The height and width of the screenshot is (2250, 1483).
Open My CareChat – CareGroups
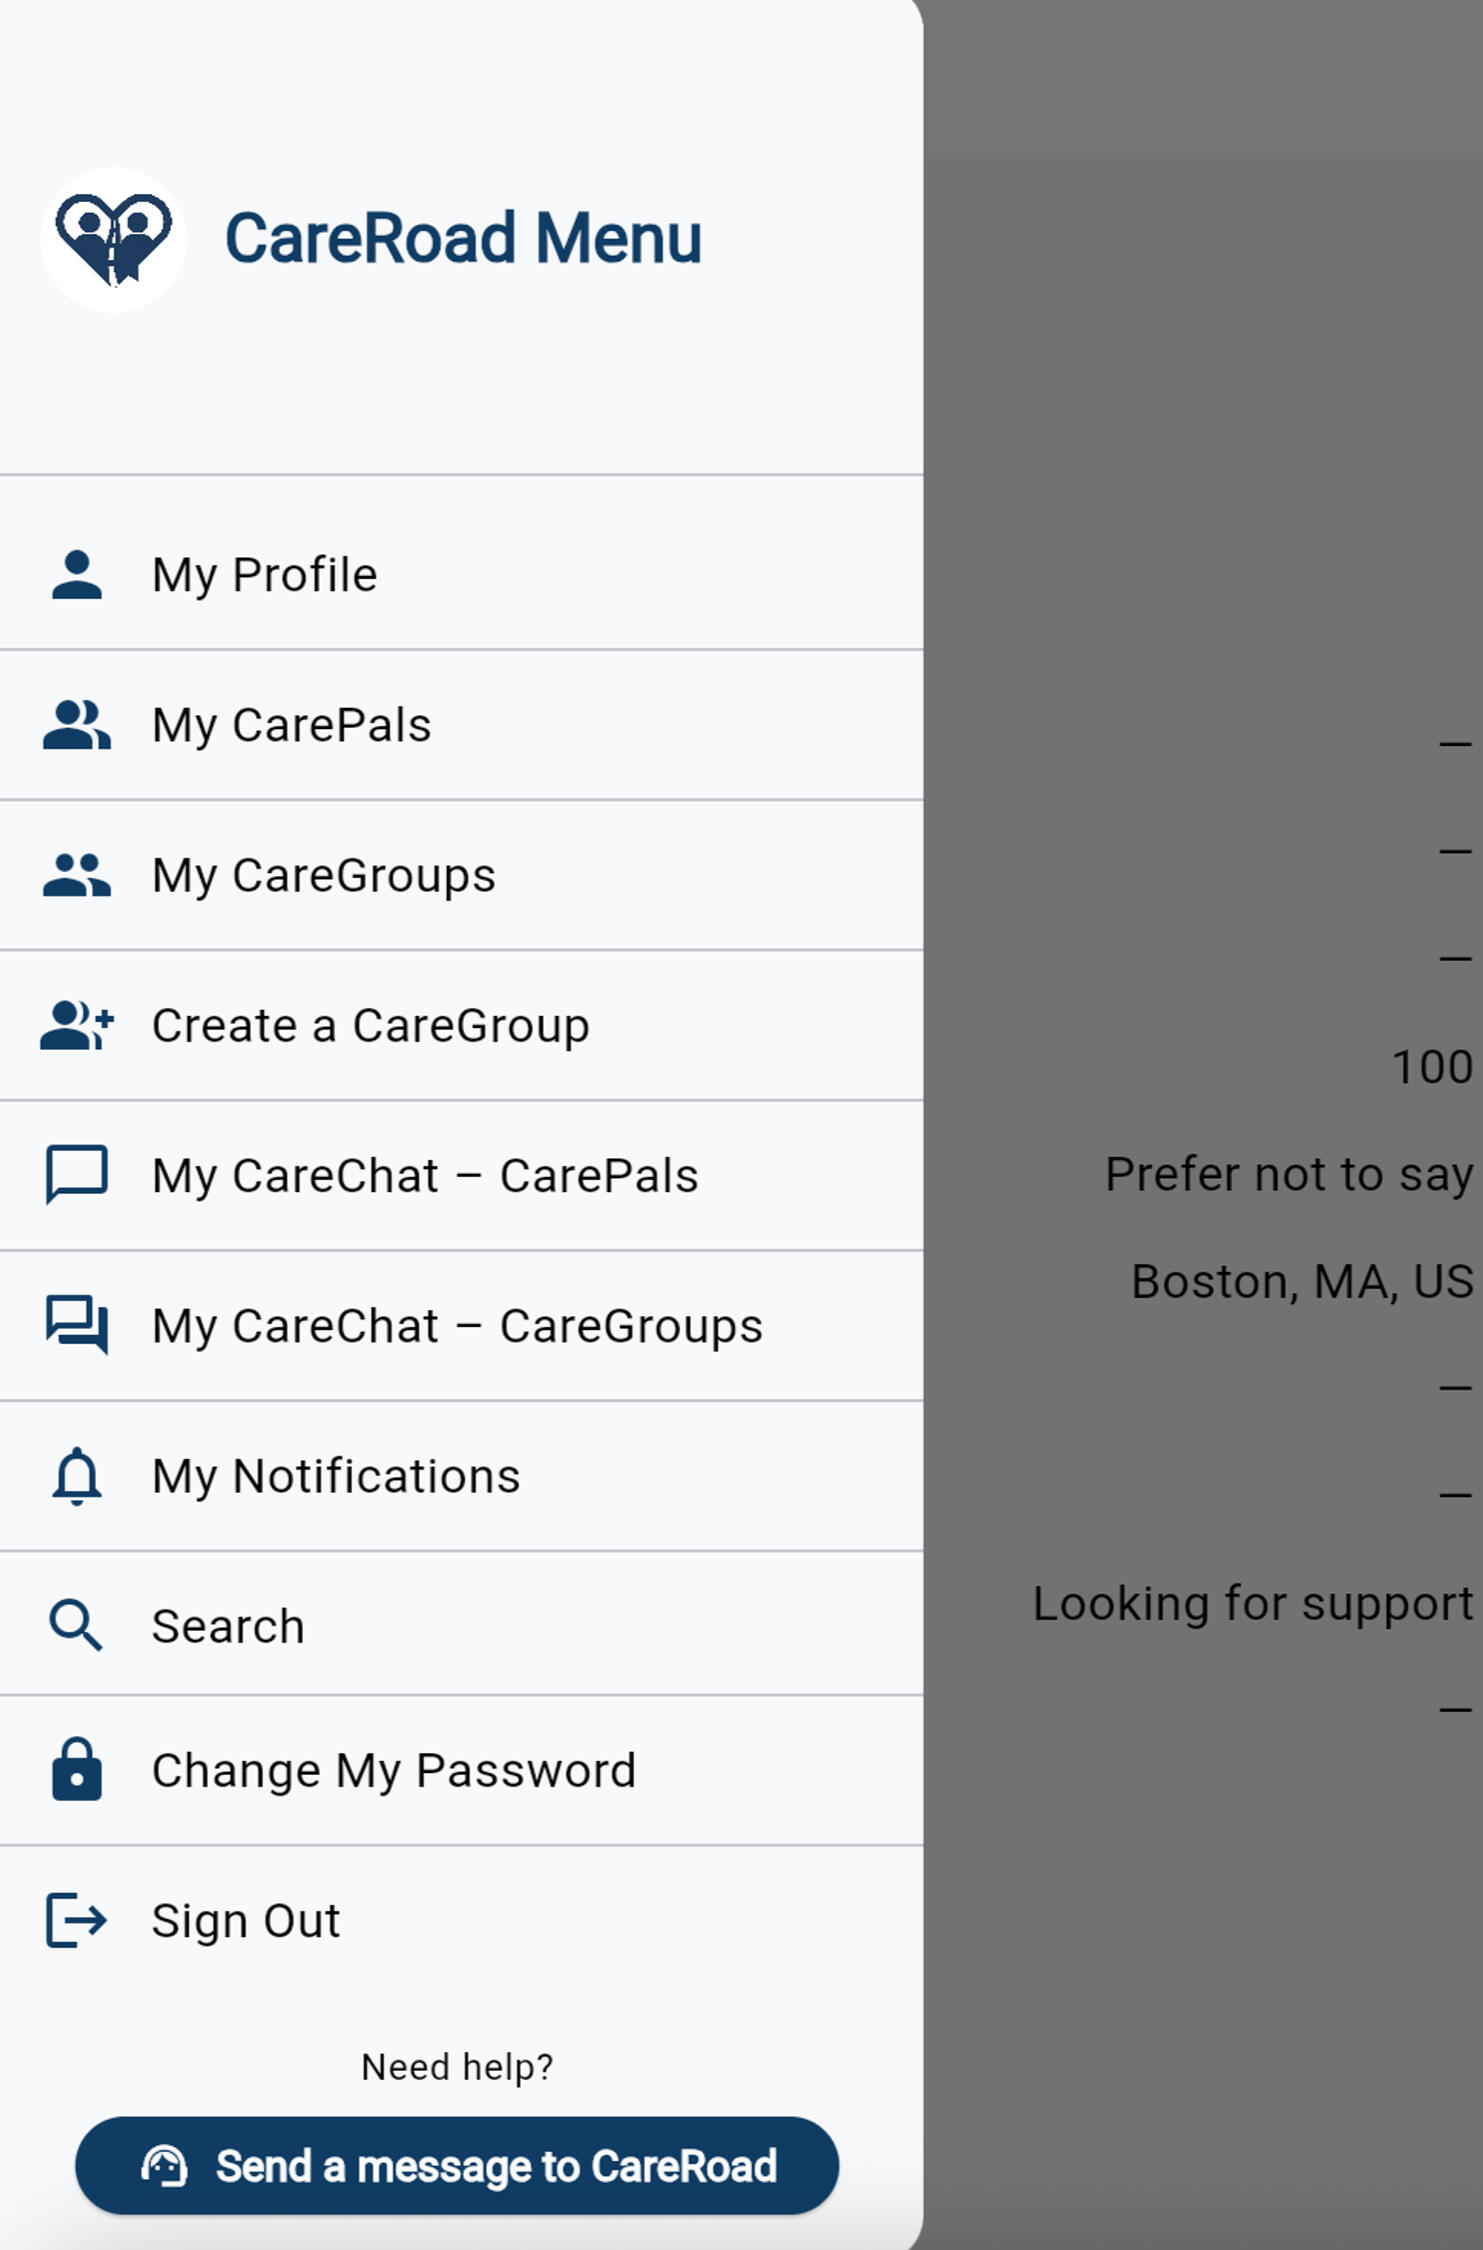click(x=457, y=1325)
